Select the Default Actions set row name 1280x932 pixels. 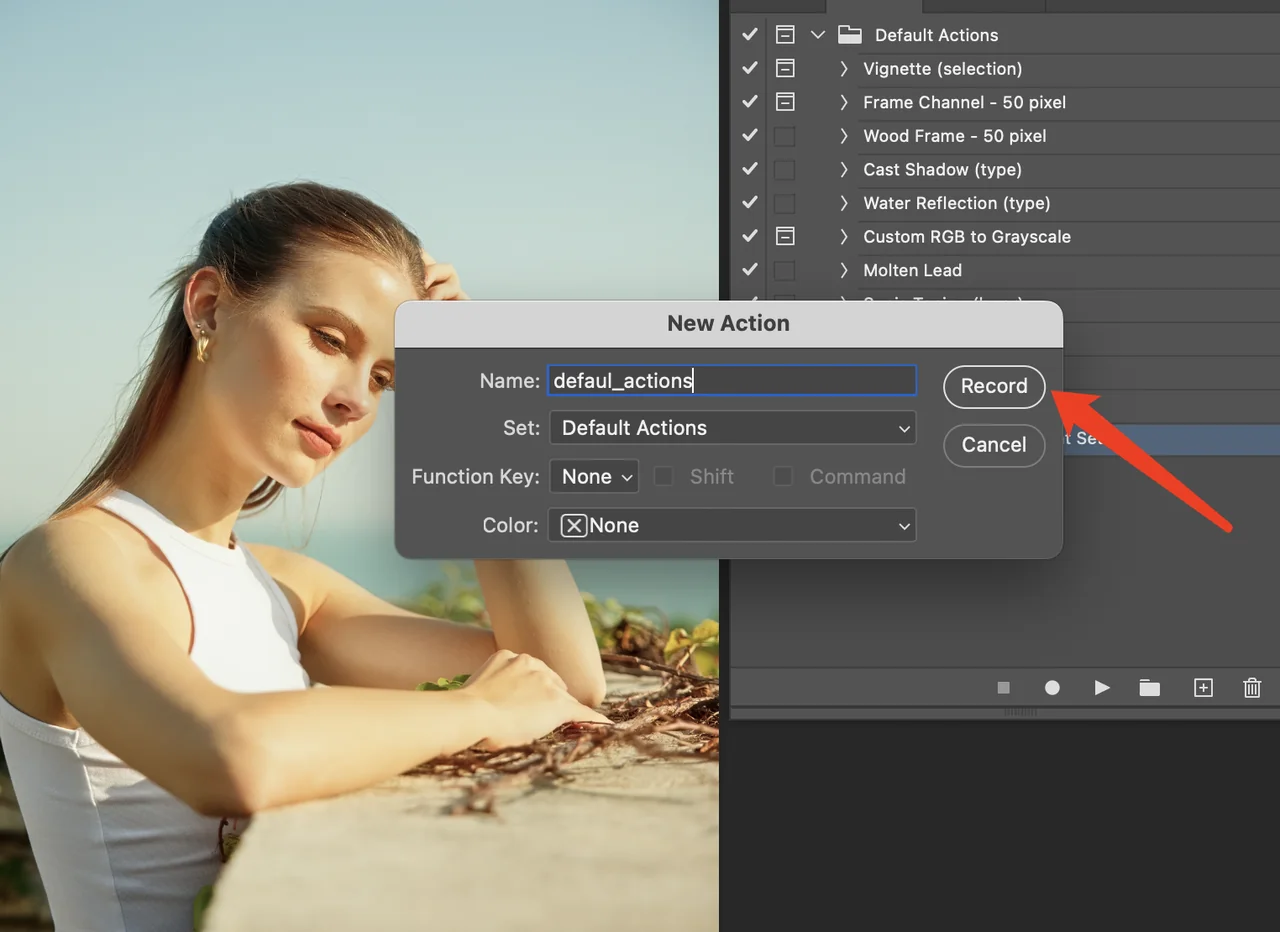coord(936,35)
